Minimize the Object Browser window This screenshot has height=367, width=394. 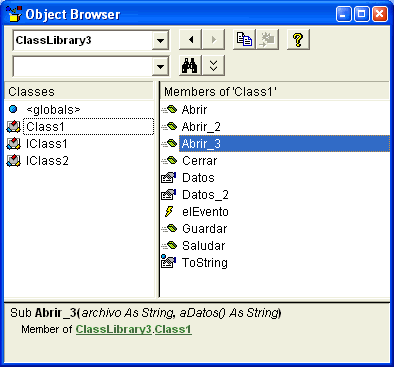tap(344, 14)
